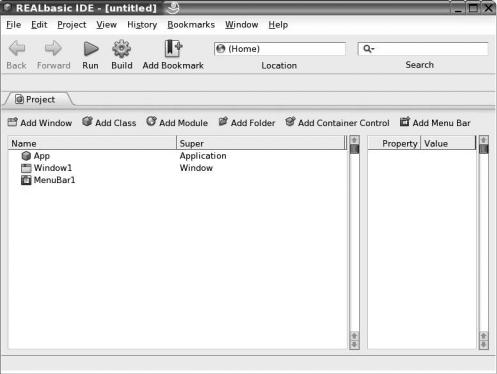Image resolution: width=497 pixels, height=374 pixels.
Task: Click project list scrollbar top up arrow
Action: pos(355,140)
